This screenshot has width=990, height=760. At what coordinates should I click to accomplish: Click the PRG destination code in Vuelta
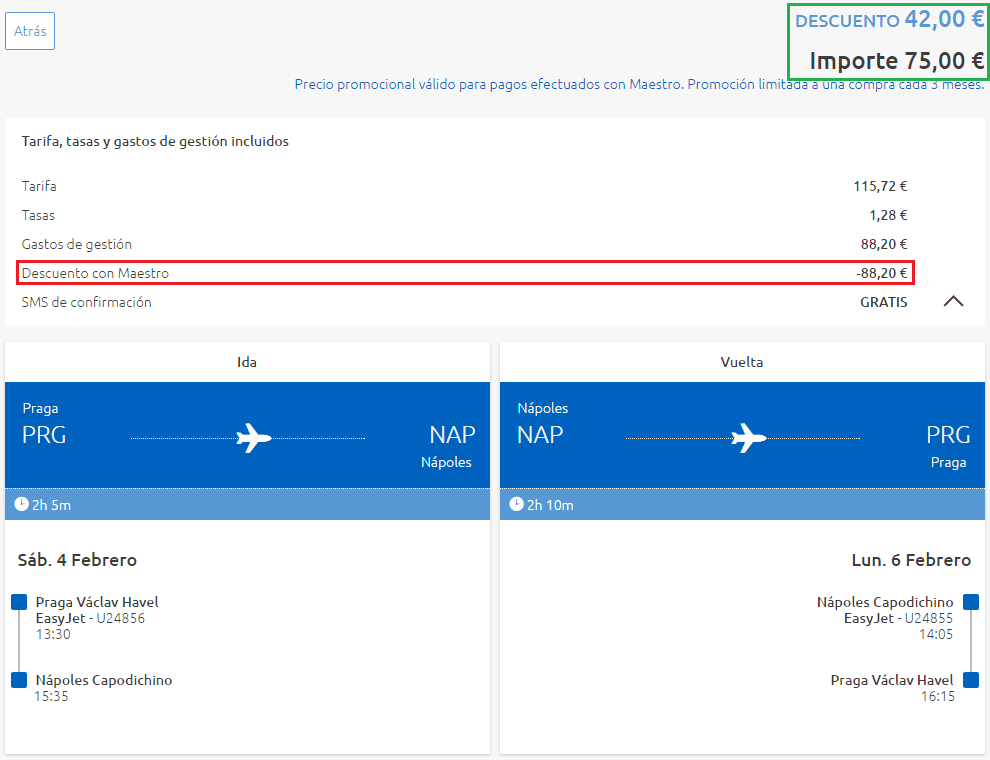tap(948, 435)
